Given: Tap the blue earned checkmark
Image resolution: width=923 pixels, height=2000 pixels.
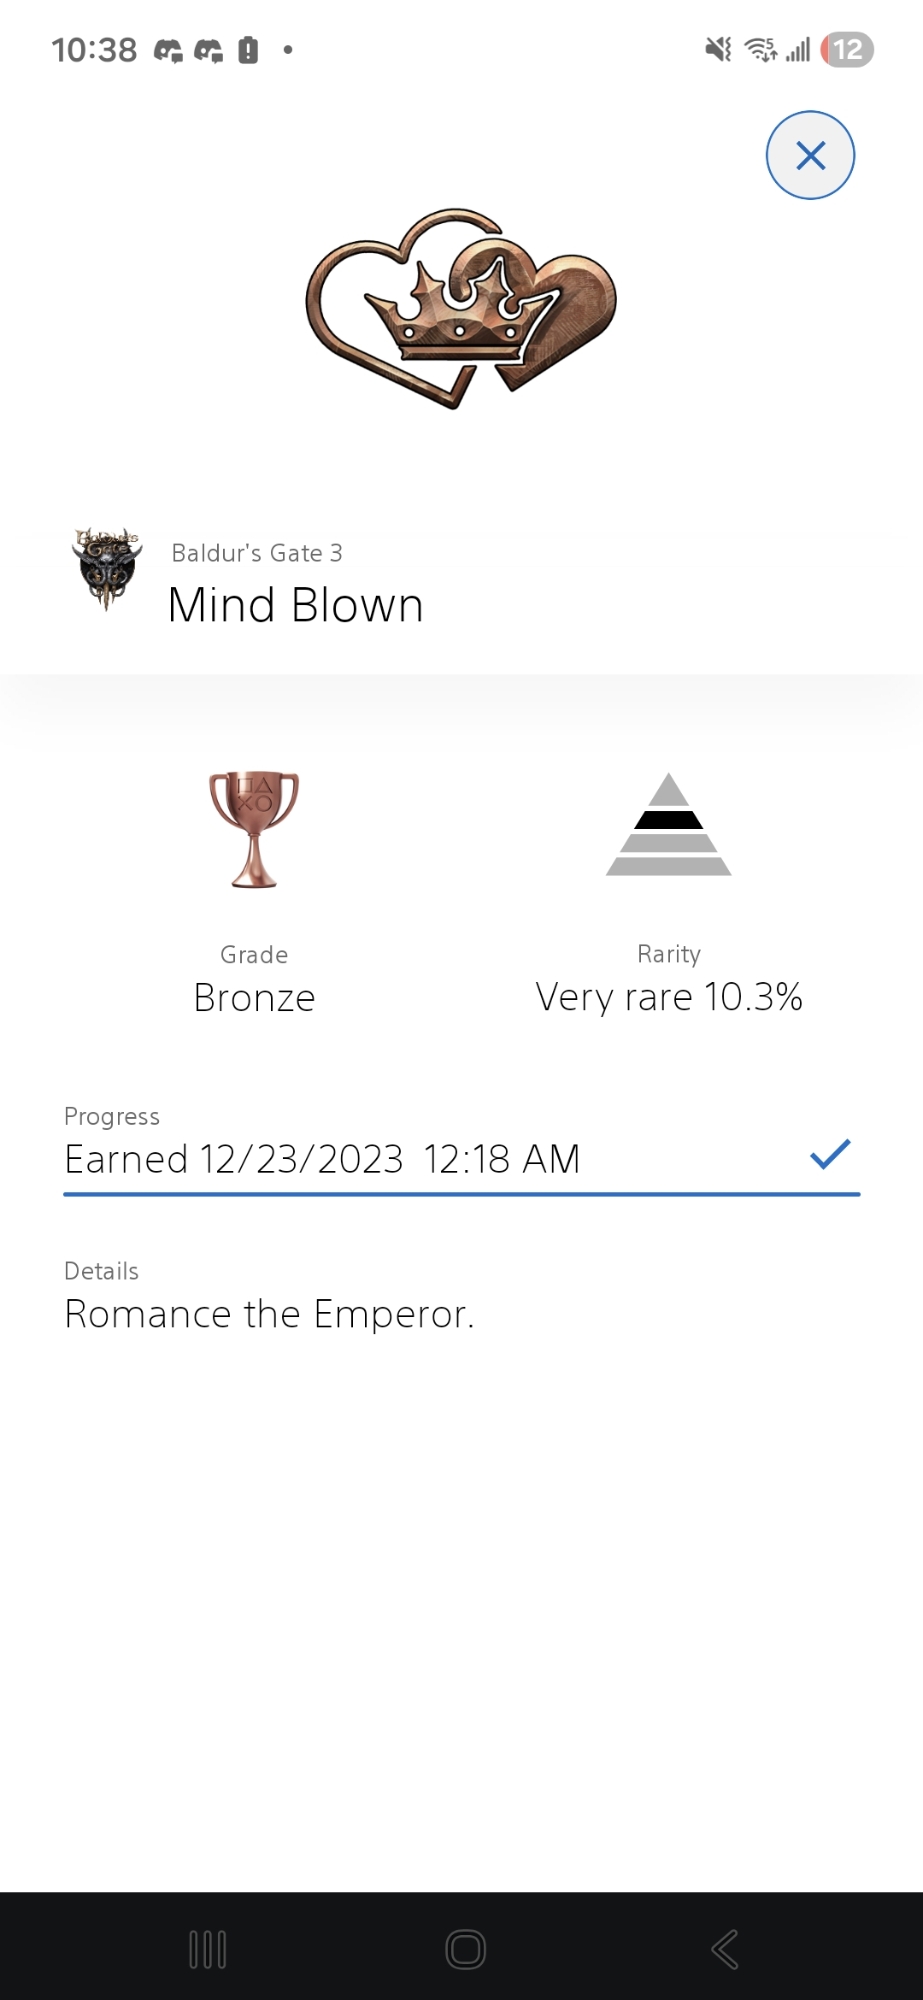Looking at the screenshot, I should [x=830, y=1154].
